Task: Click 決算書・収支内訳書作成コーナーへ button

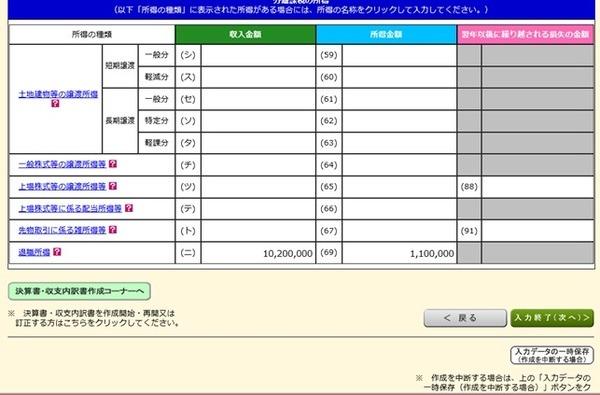Action: 79,291
